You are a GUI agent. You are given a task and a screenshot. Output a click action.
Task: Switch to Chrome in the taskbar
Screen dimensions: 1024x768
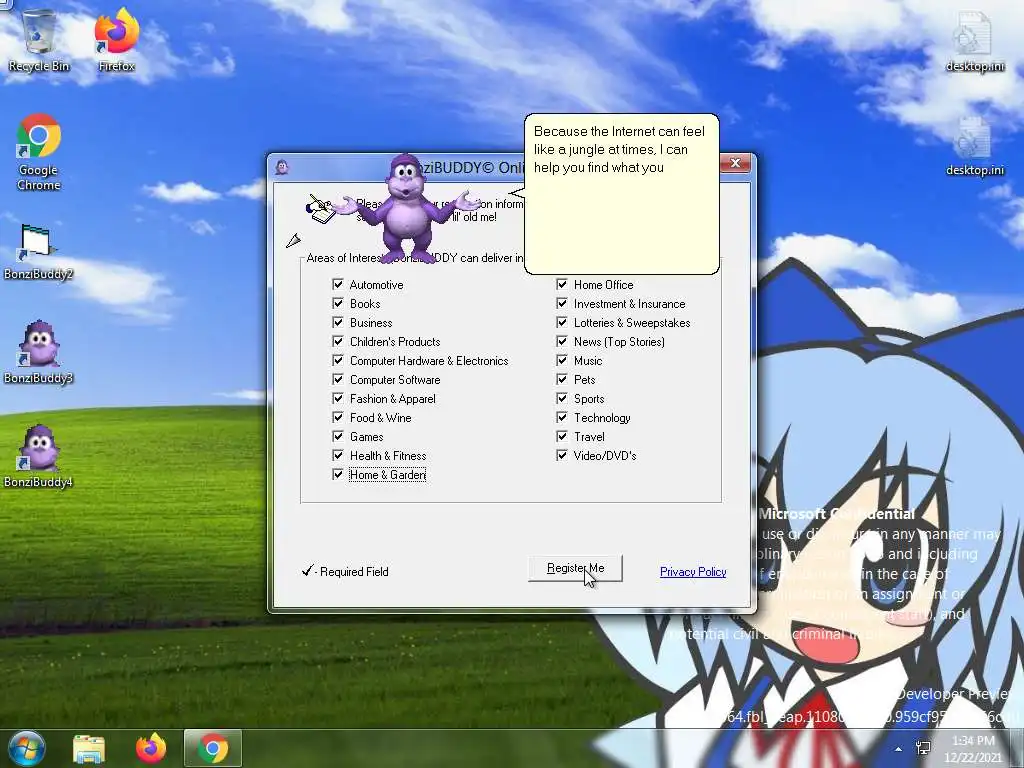coord(213,748)
